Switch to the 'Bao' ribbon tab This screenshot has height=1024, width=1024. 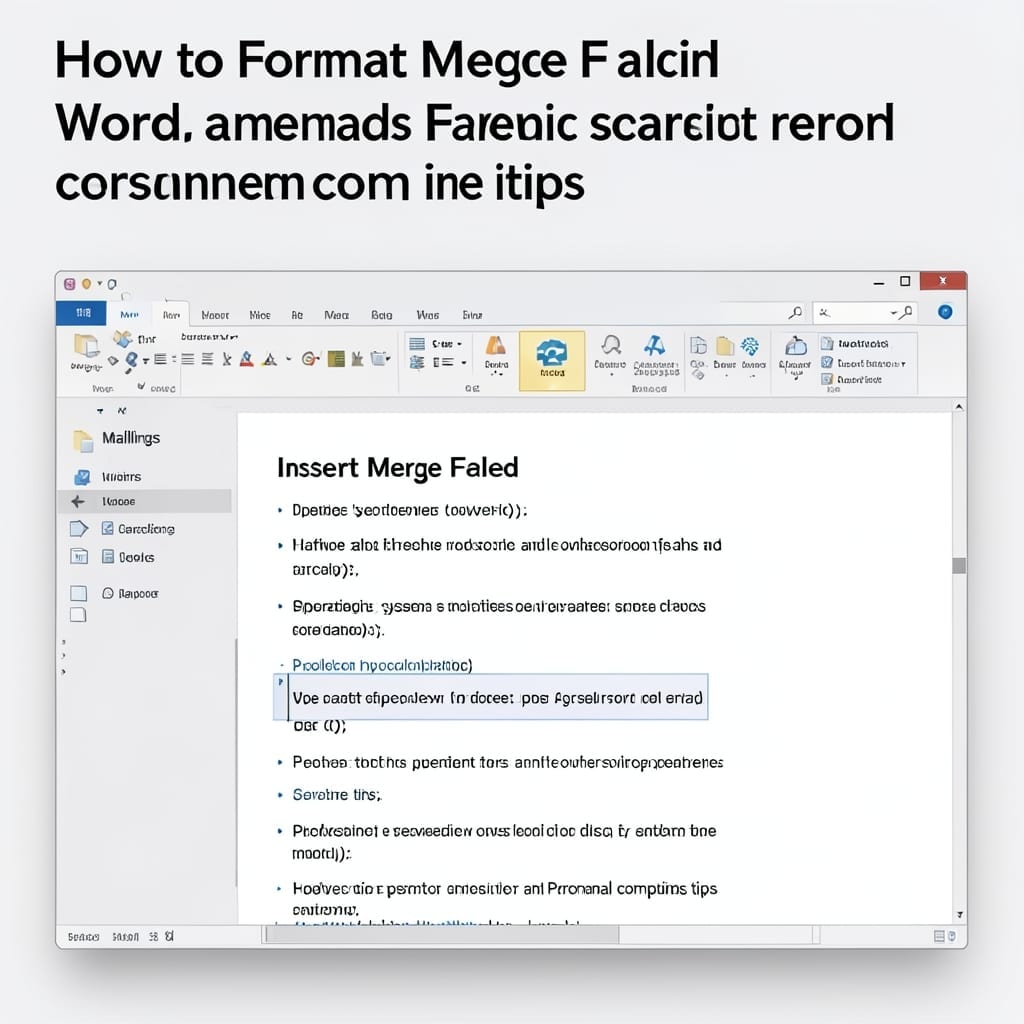point(381,315)
